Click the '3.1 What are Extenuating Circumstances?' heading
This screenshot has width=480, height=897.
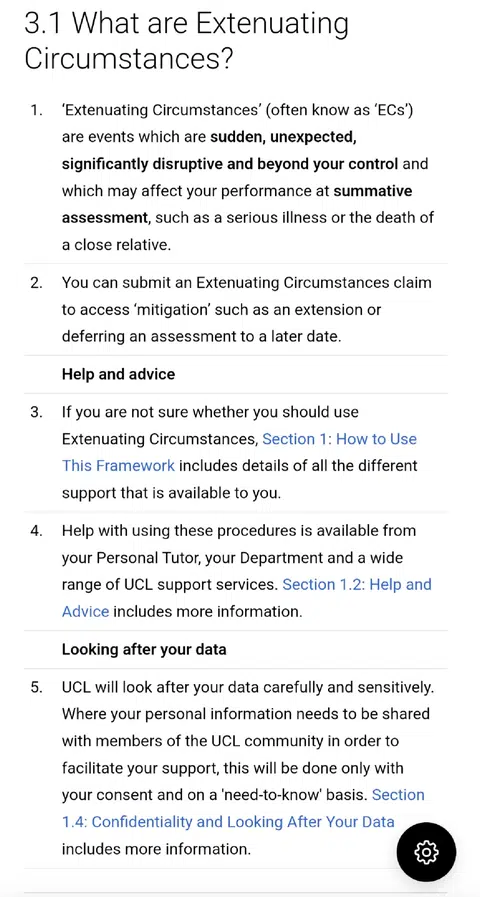(187, 41)
